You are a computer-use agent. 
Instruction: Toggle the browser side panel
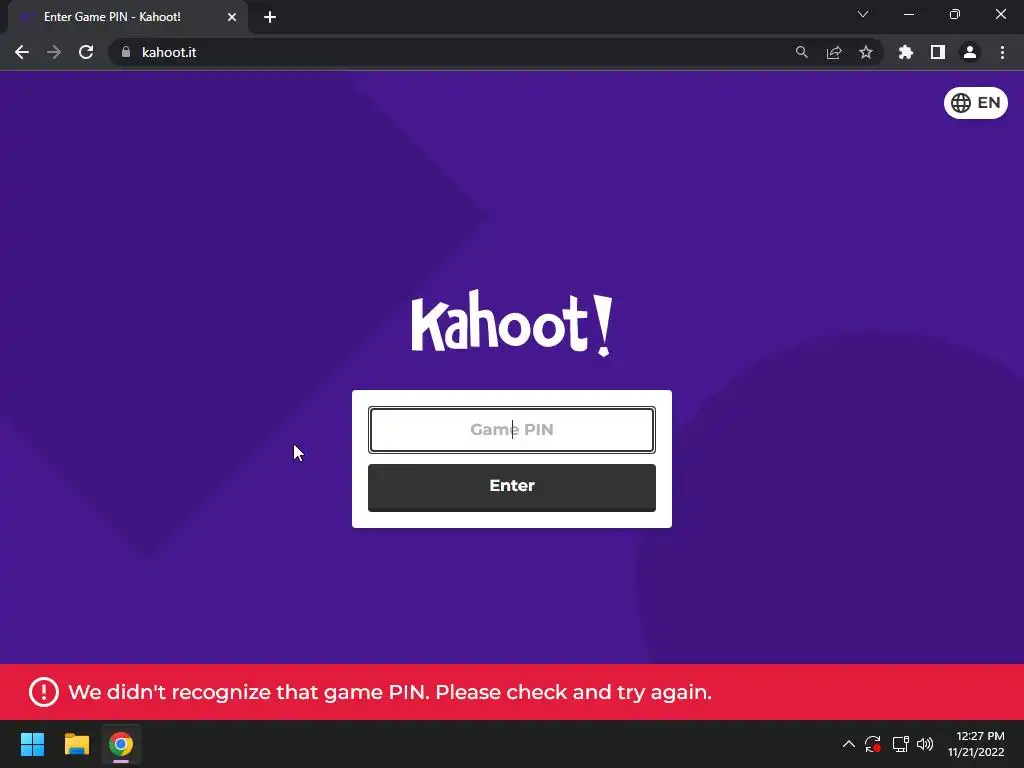pos(938,52)
